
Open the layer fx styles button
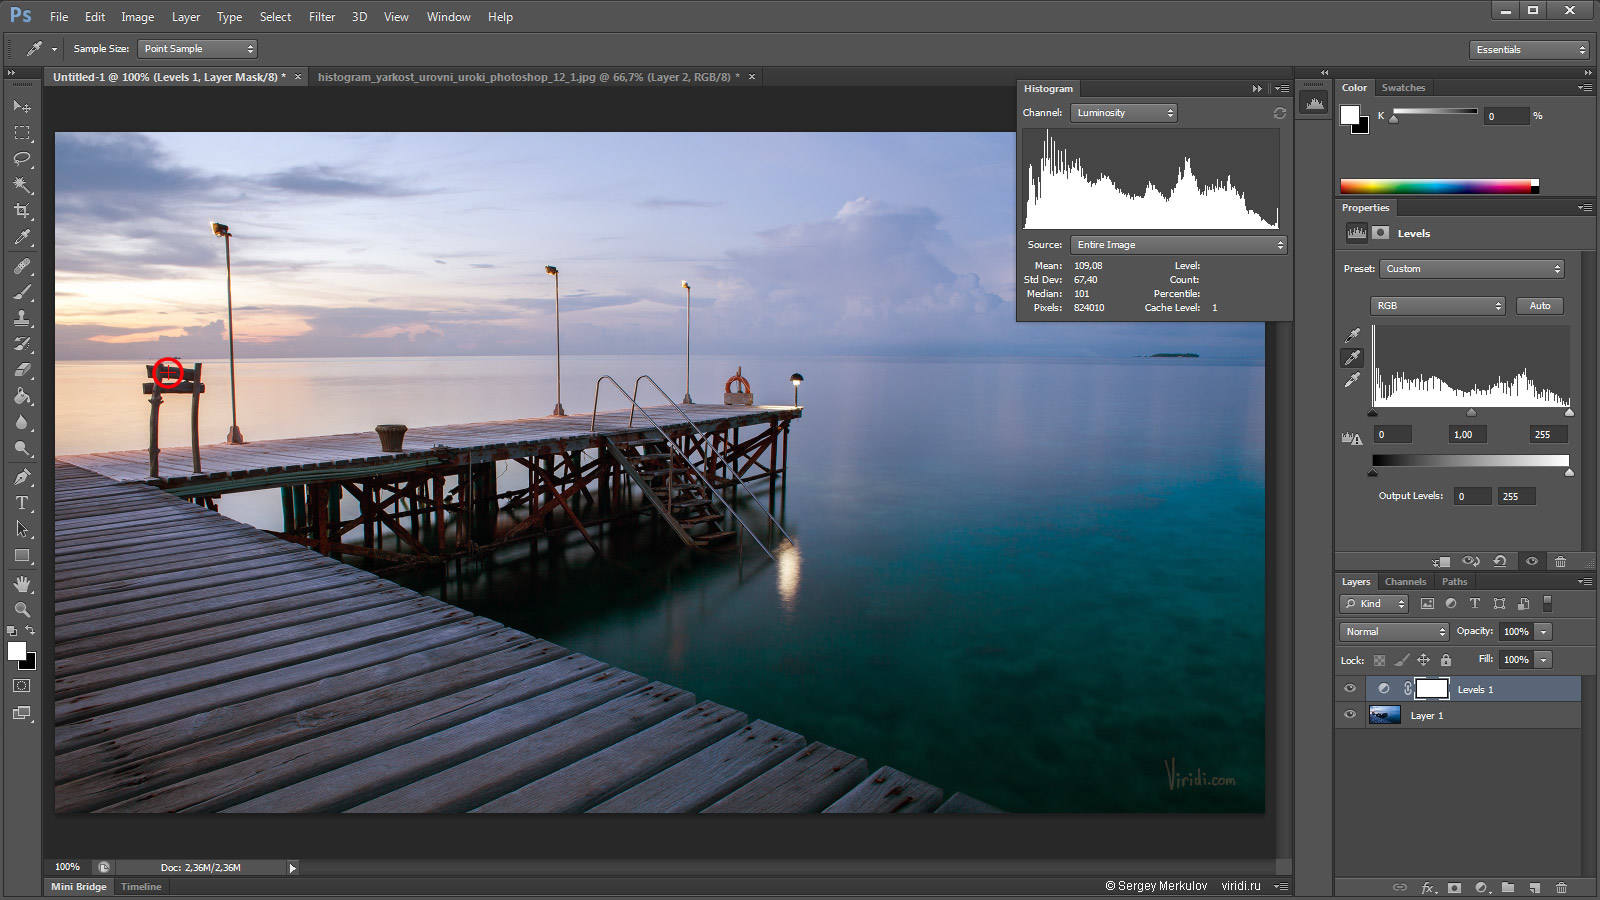1428,888
